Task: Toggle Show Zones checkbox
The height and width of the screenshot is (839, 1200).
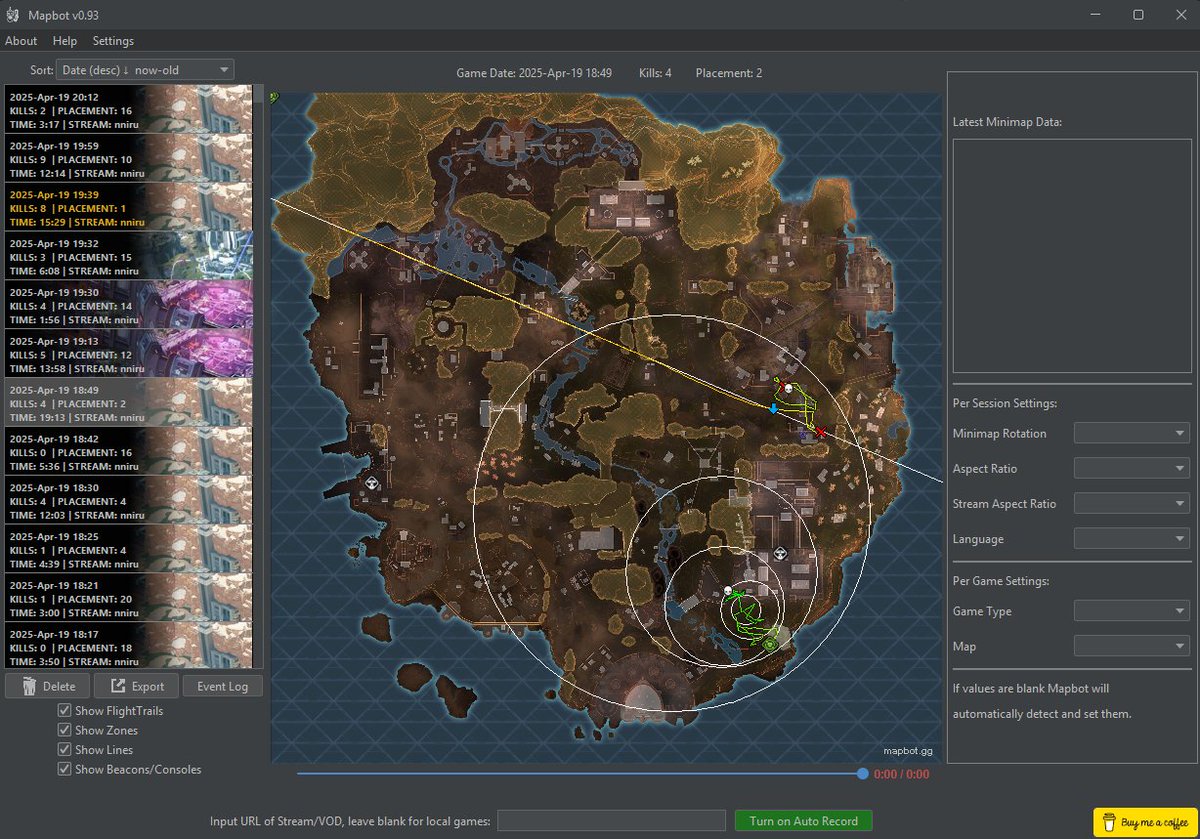Action: [x=65, y=730]
